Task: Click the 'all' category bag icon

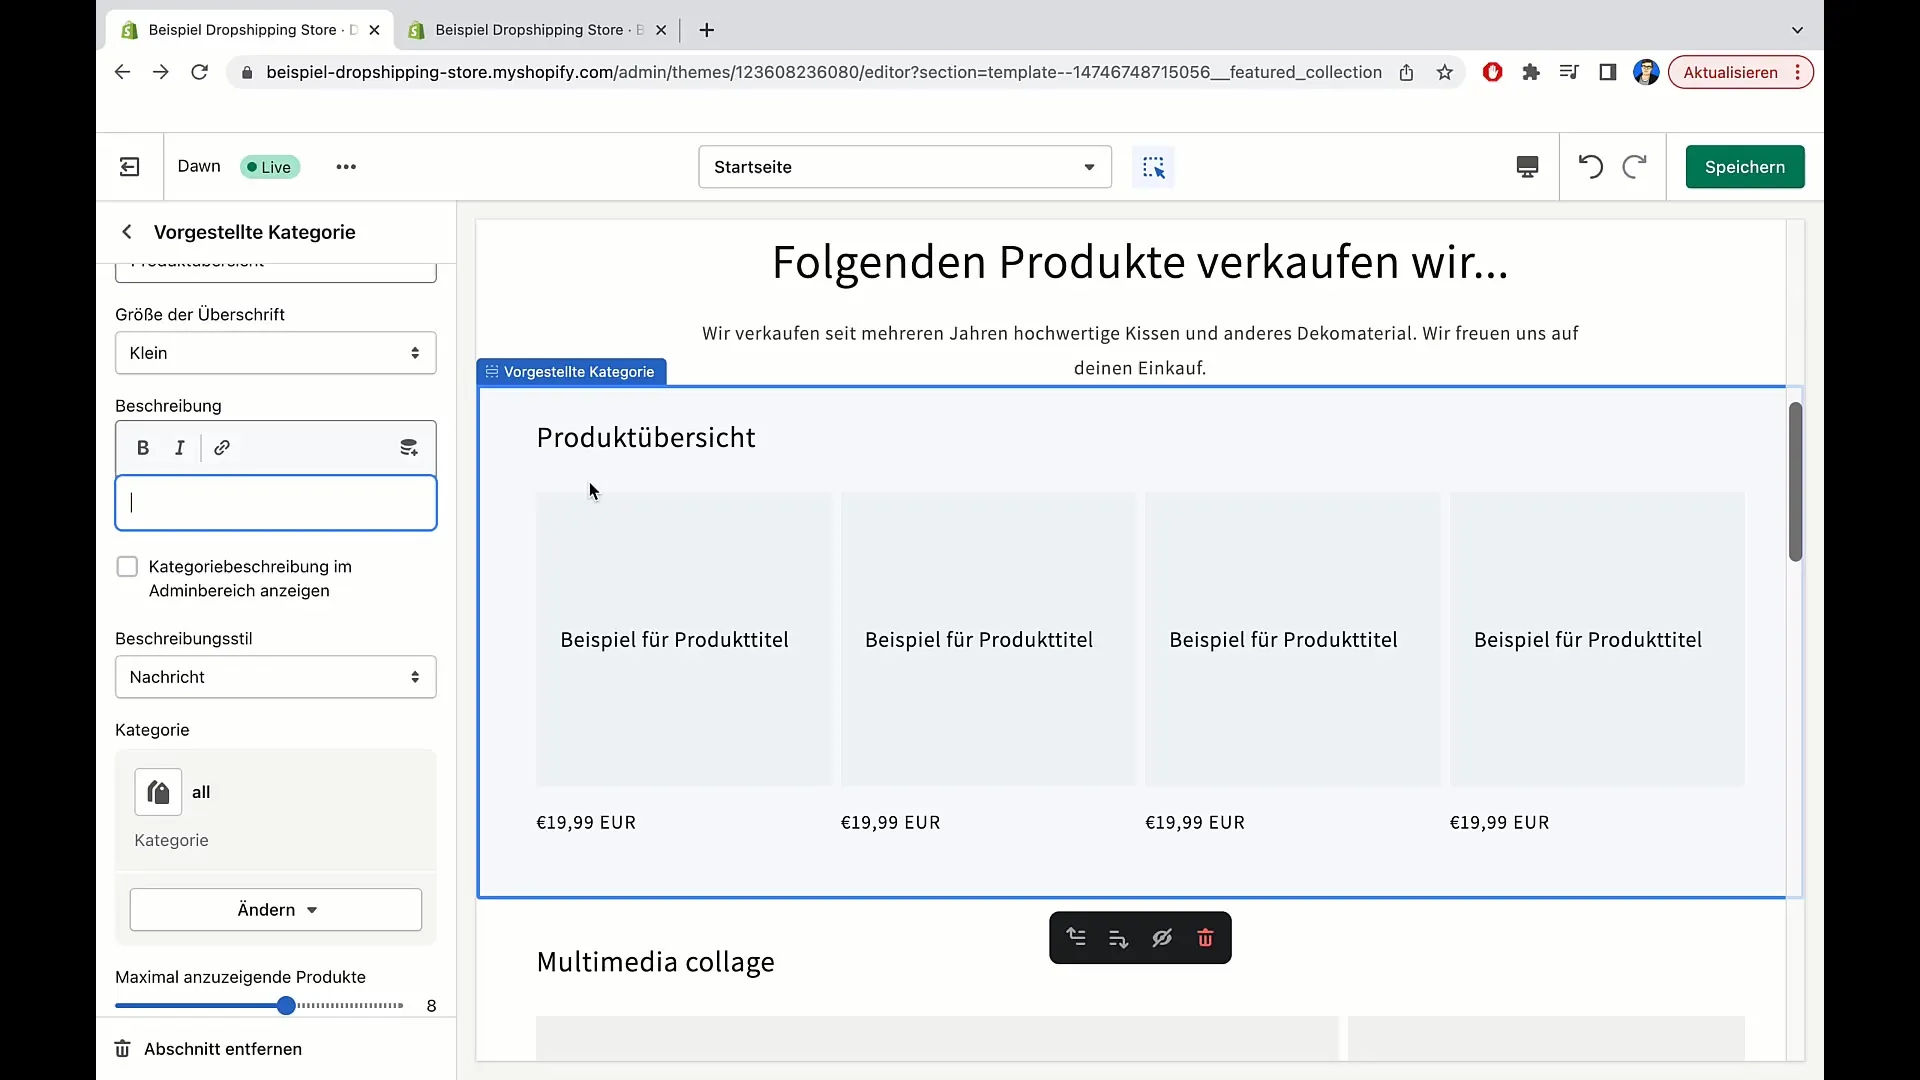Action: [158, 792]
